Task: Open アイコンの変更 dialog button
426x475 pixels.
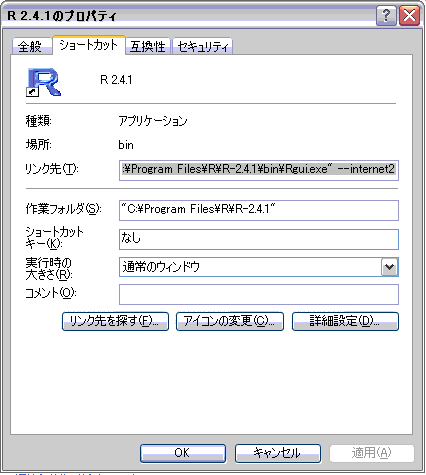Action: click(230, 321)
